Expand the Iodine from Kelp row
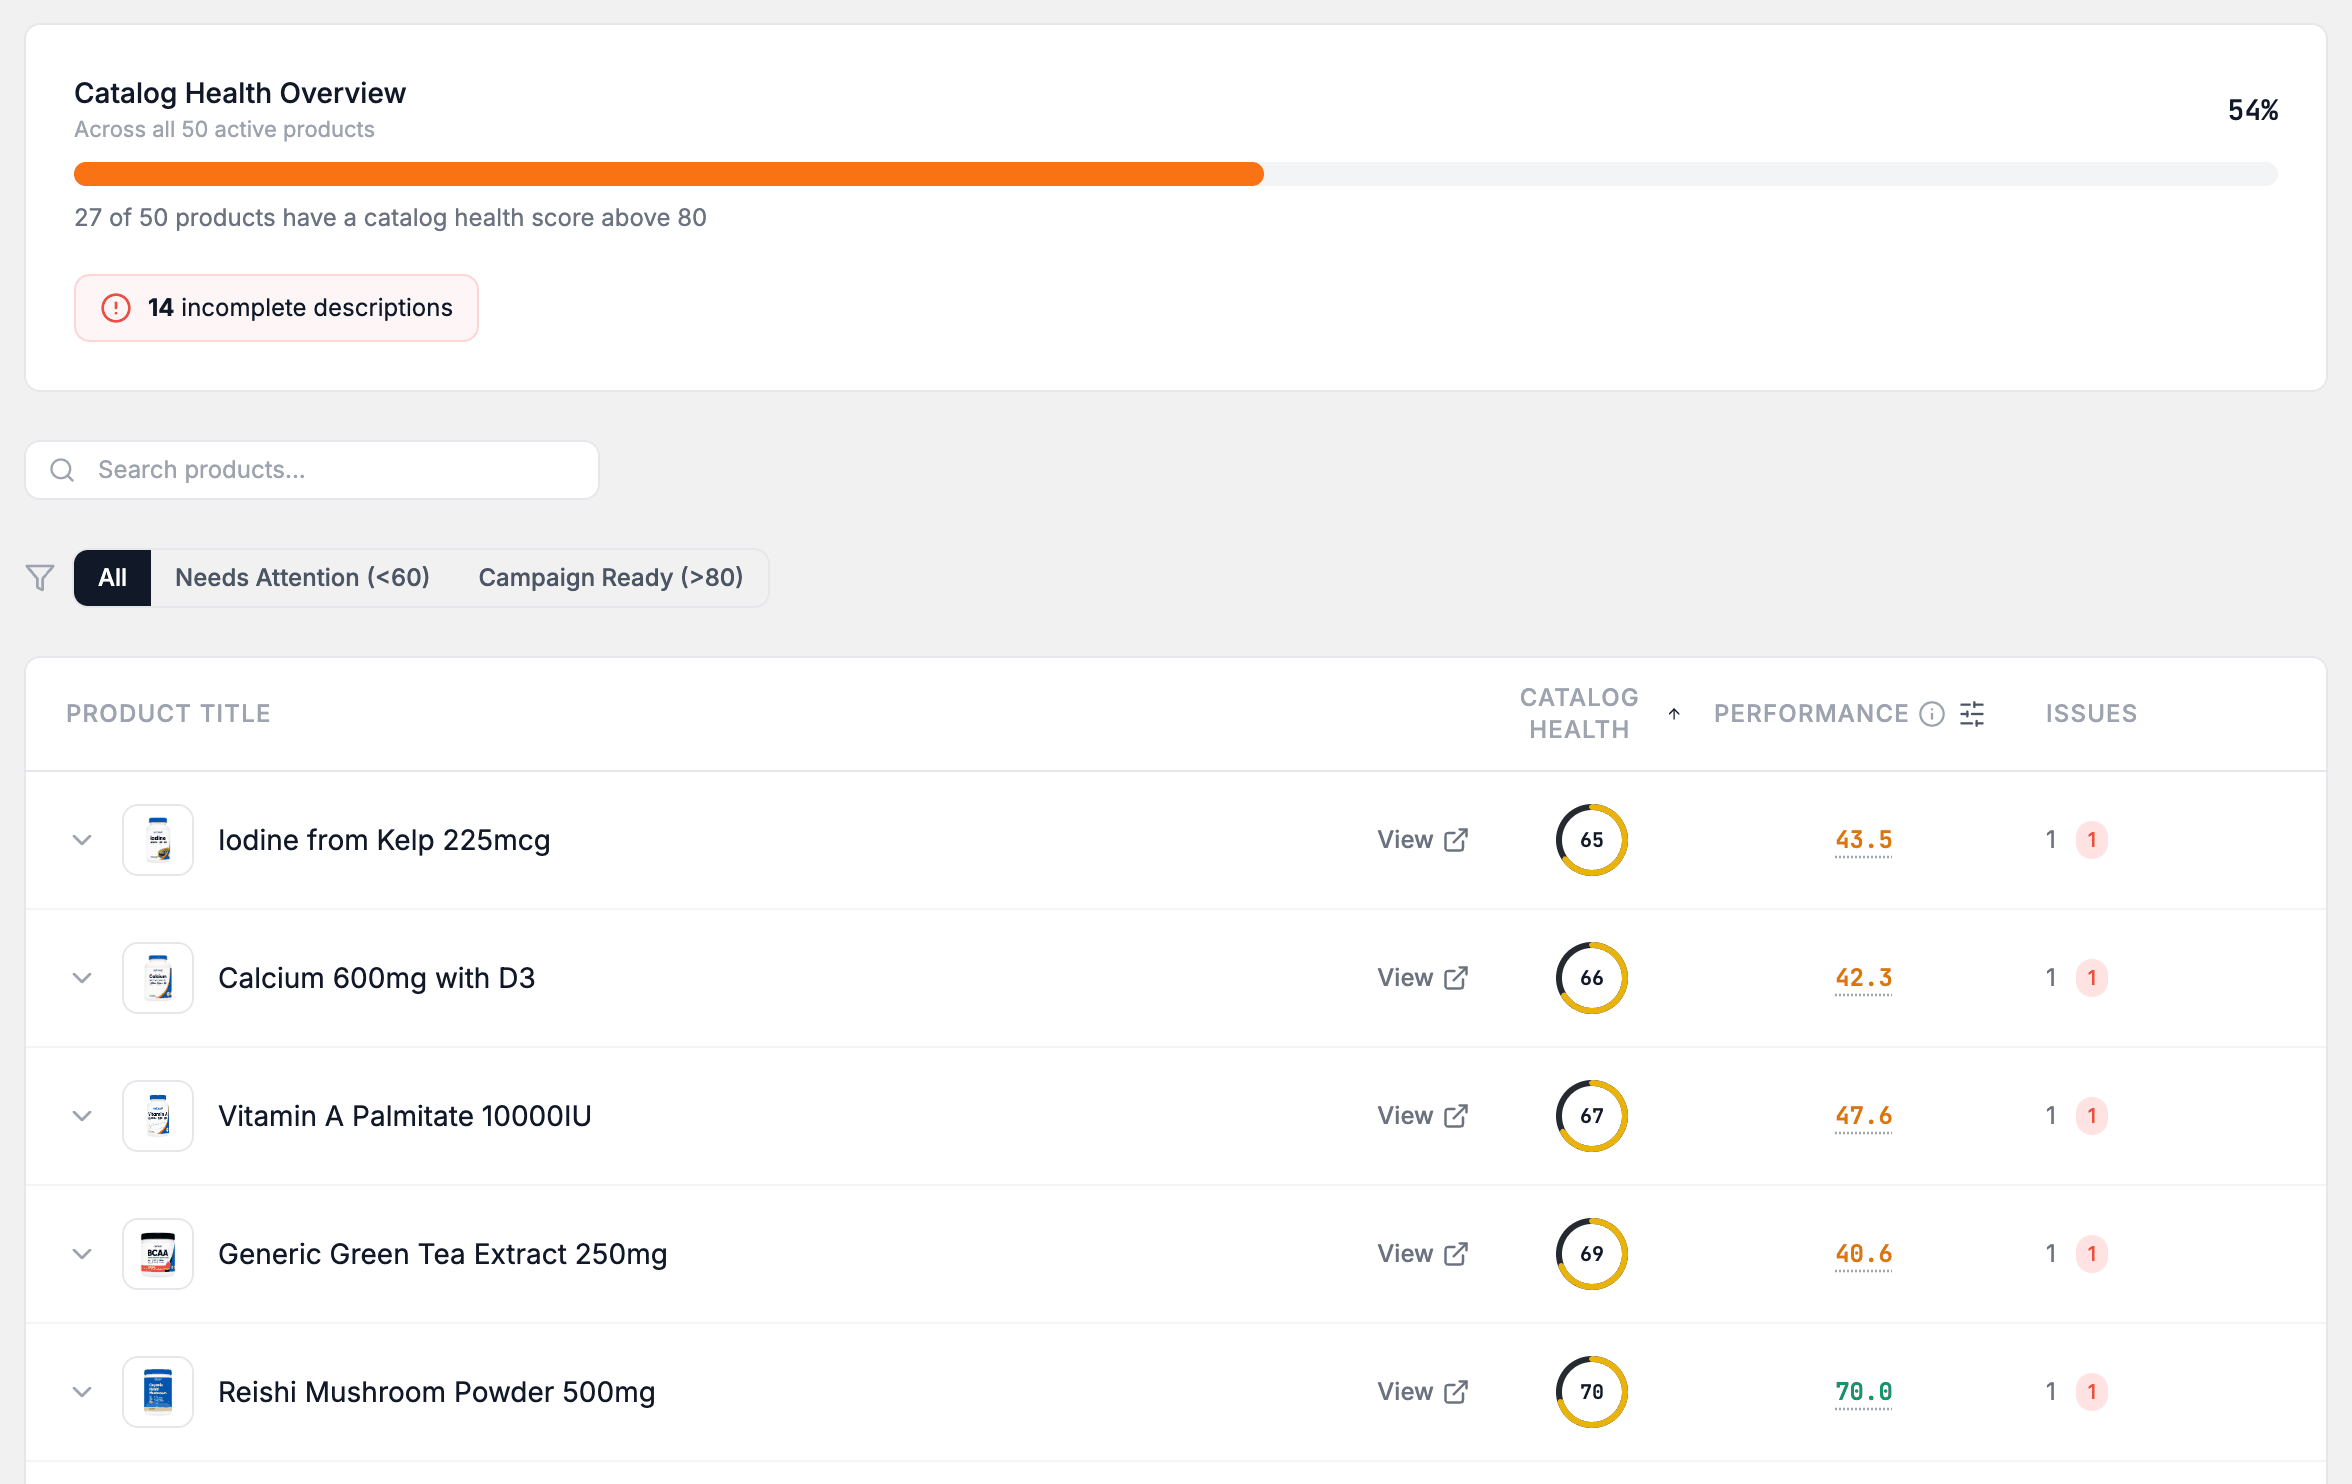2352x1484 pixels. click(x=83, y=840)
